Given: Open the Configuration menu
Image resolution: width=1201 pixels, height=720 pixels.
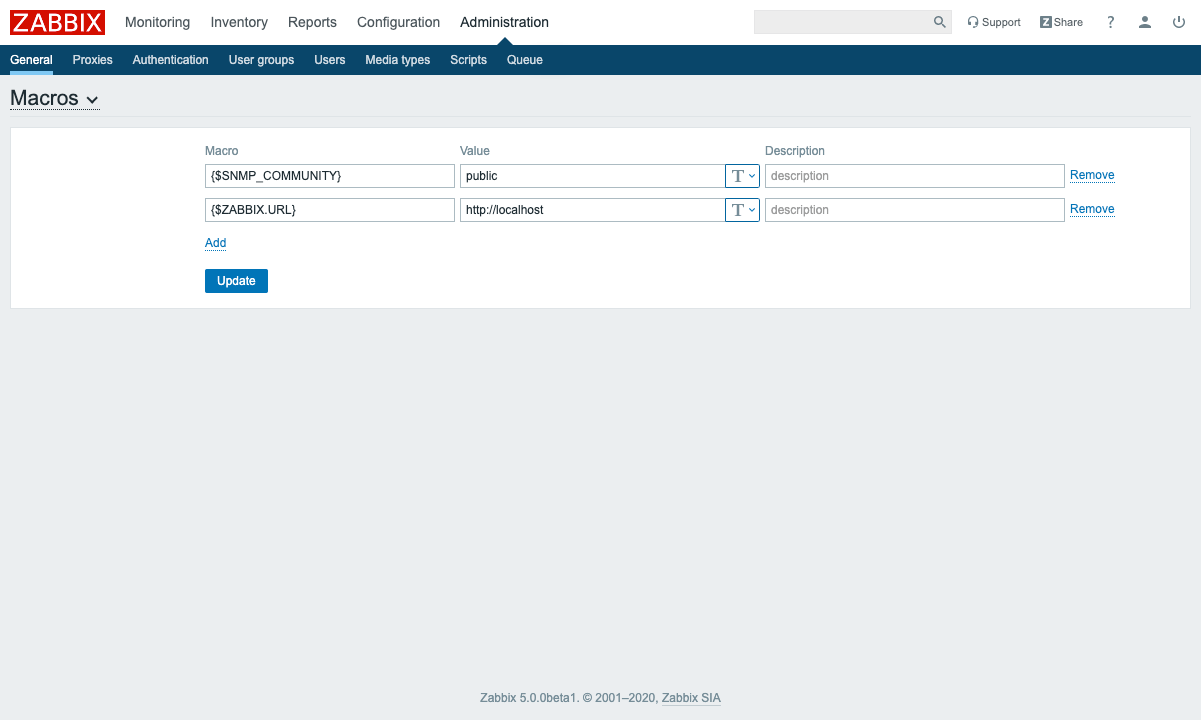Looking at the screenshot, I should pyautogui.click(x=398, y=22).
